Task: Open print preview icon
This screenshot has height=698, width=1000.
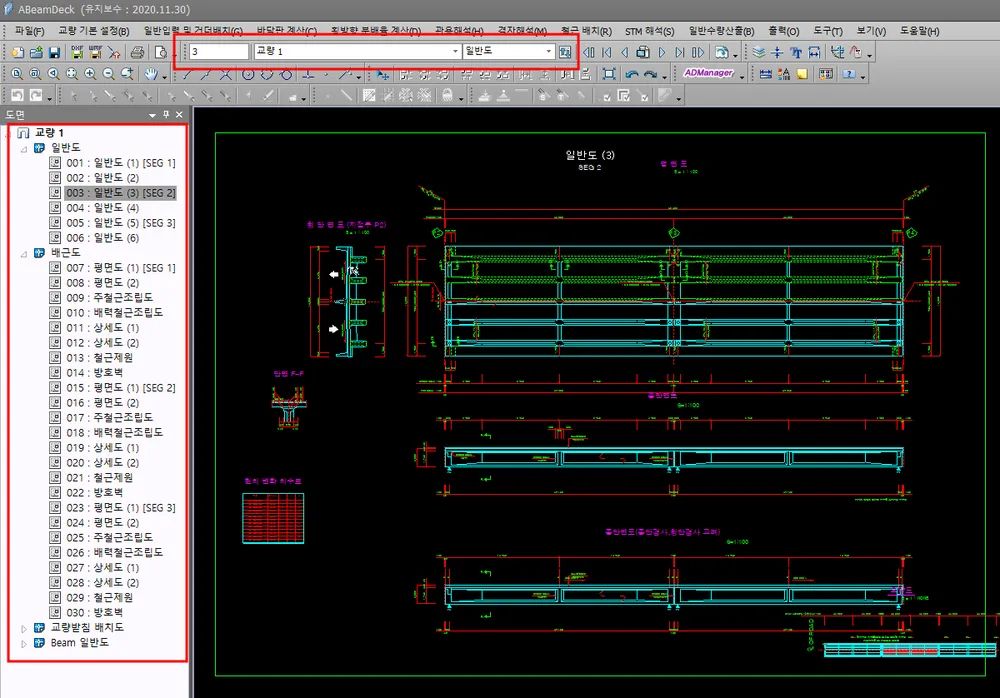Action: (x=161, y=52)
